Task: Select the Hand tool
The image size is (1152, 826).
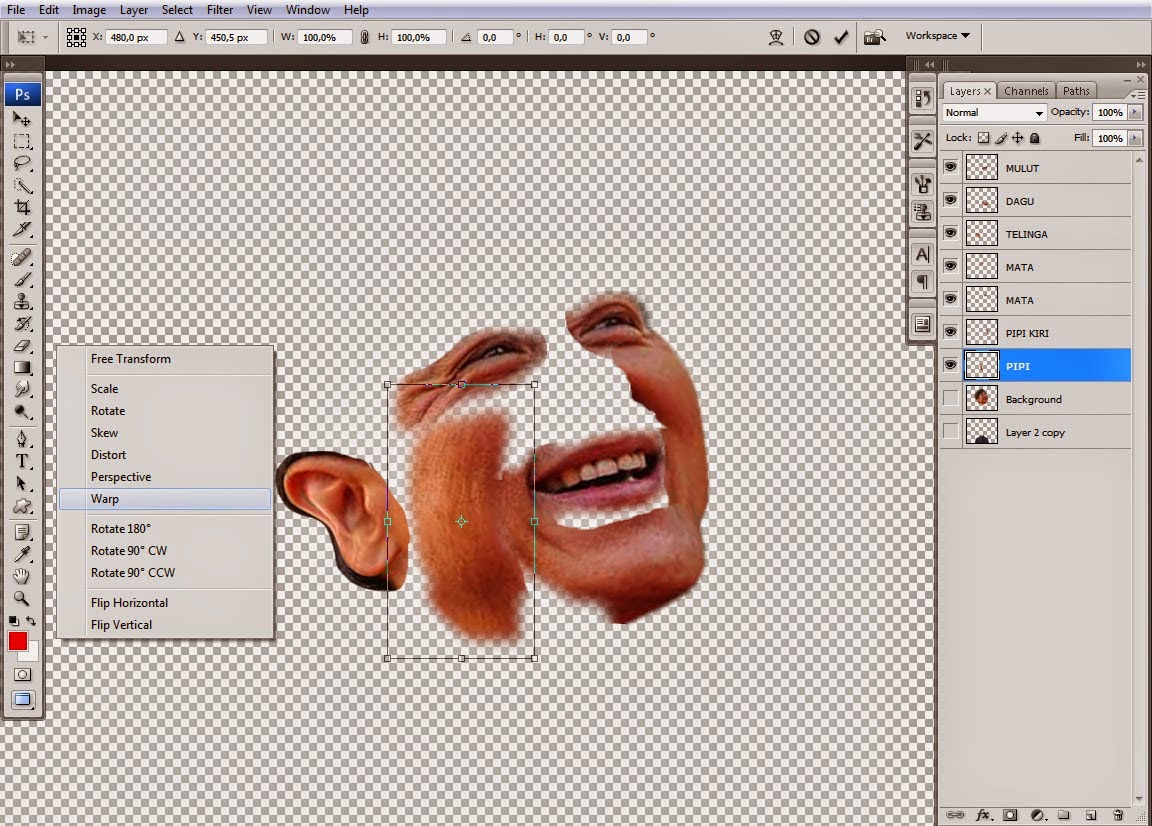Action: pyautogui.click(x=22, y=576)
